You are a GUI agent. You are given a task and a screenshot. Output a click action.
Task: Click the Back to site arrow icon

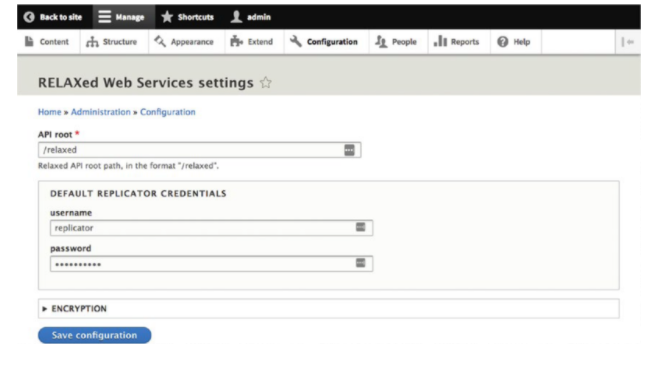click(x=29, y=17)
